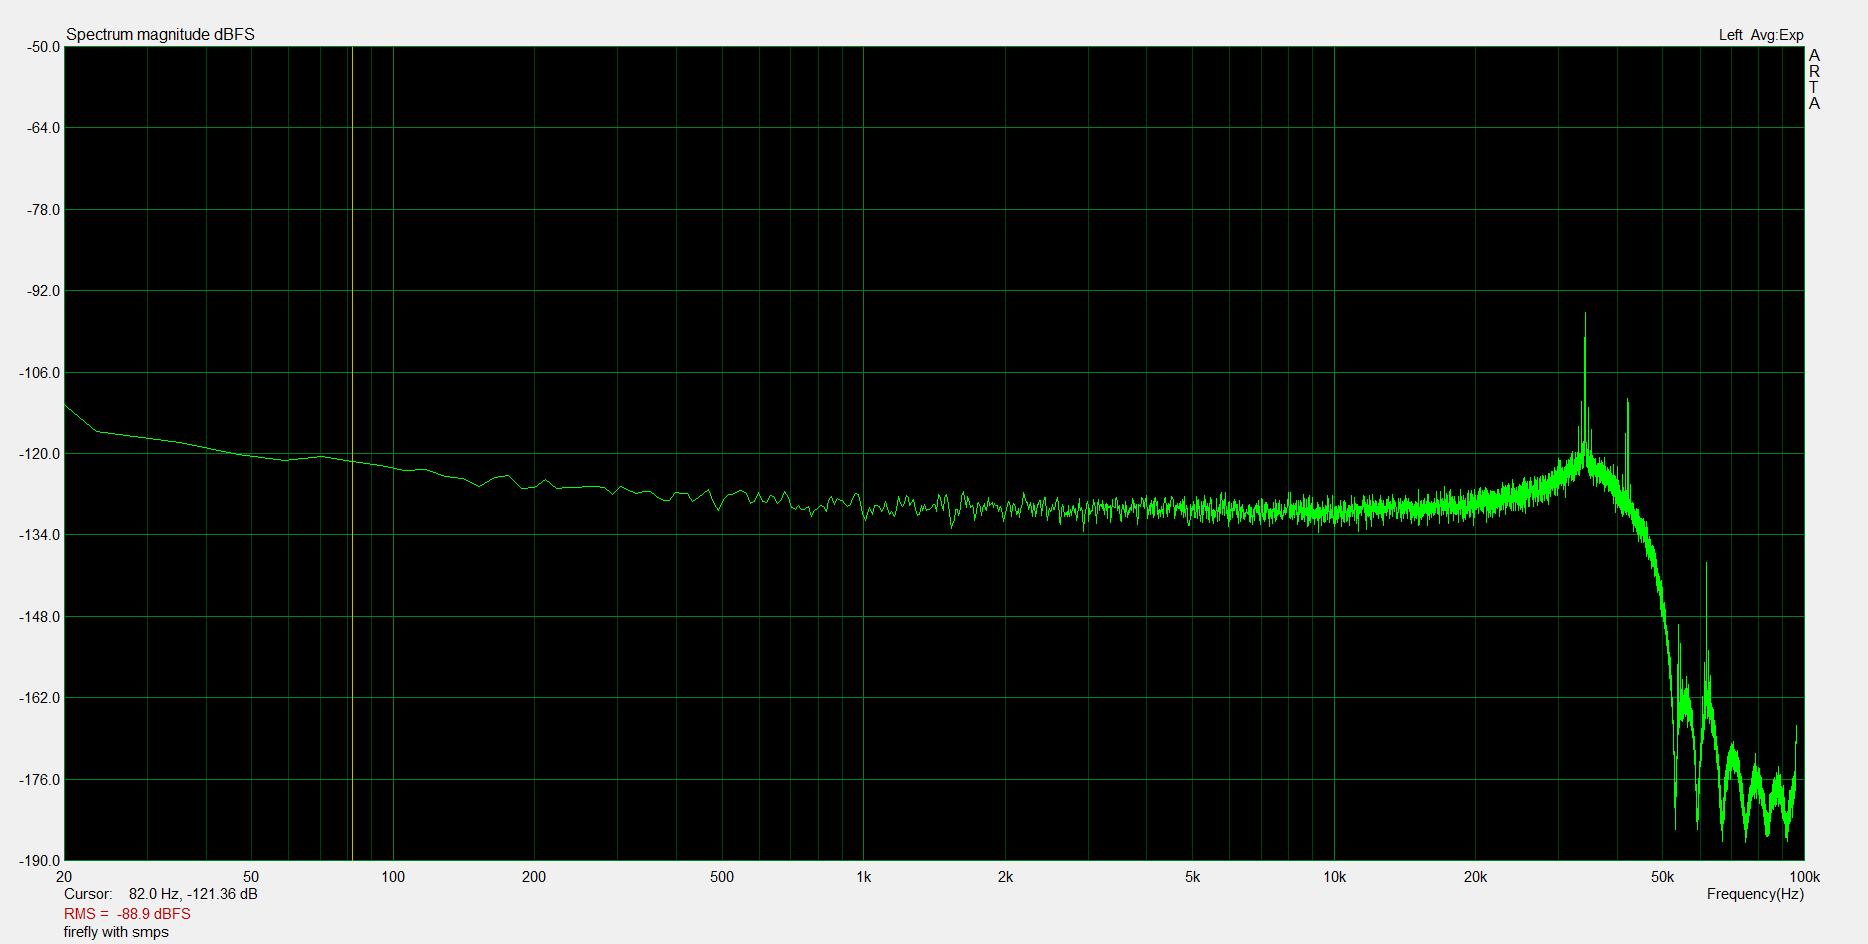1868x944 pixels.
Task: Click the caption 'firefly with smps'
Action: tap(116, 932)
